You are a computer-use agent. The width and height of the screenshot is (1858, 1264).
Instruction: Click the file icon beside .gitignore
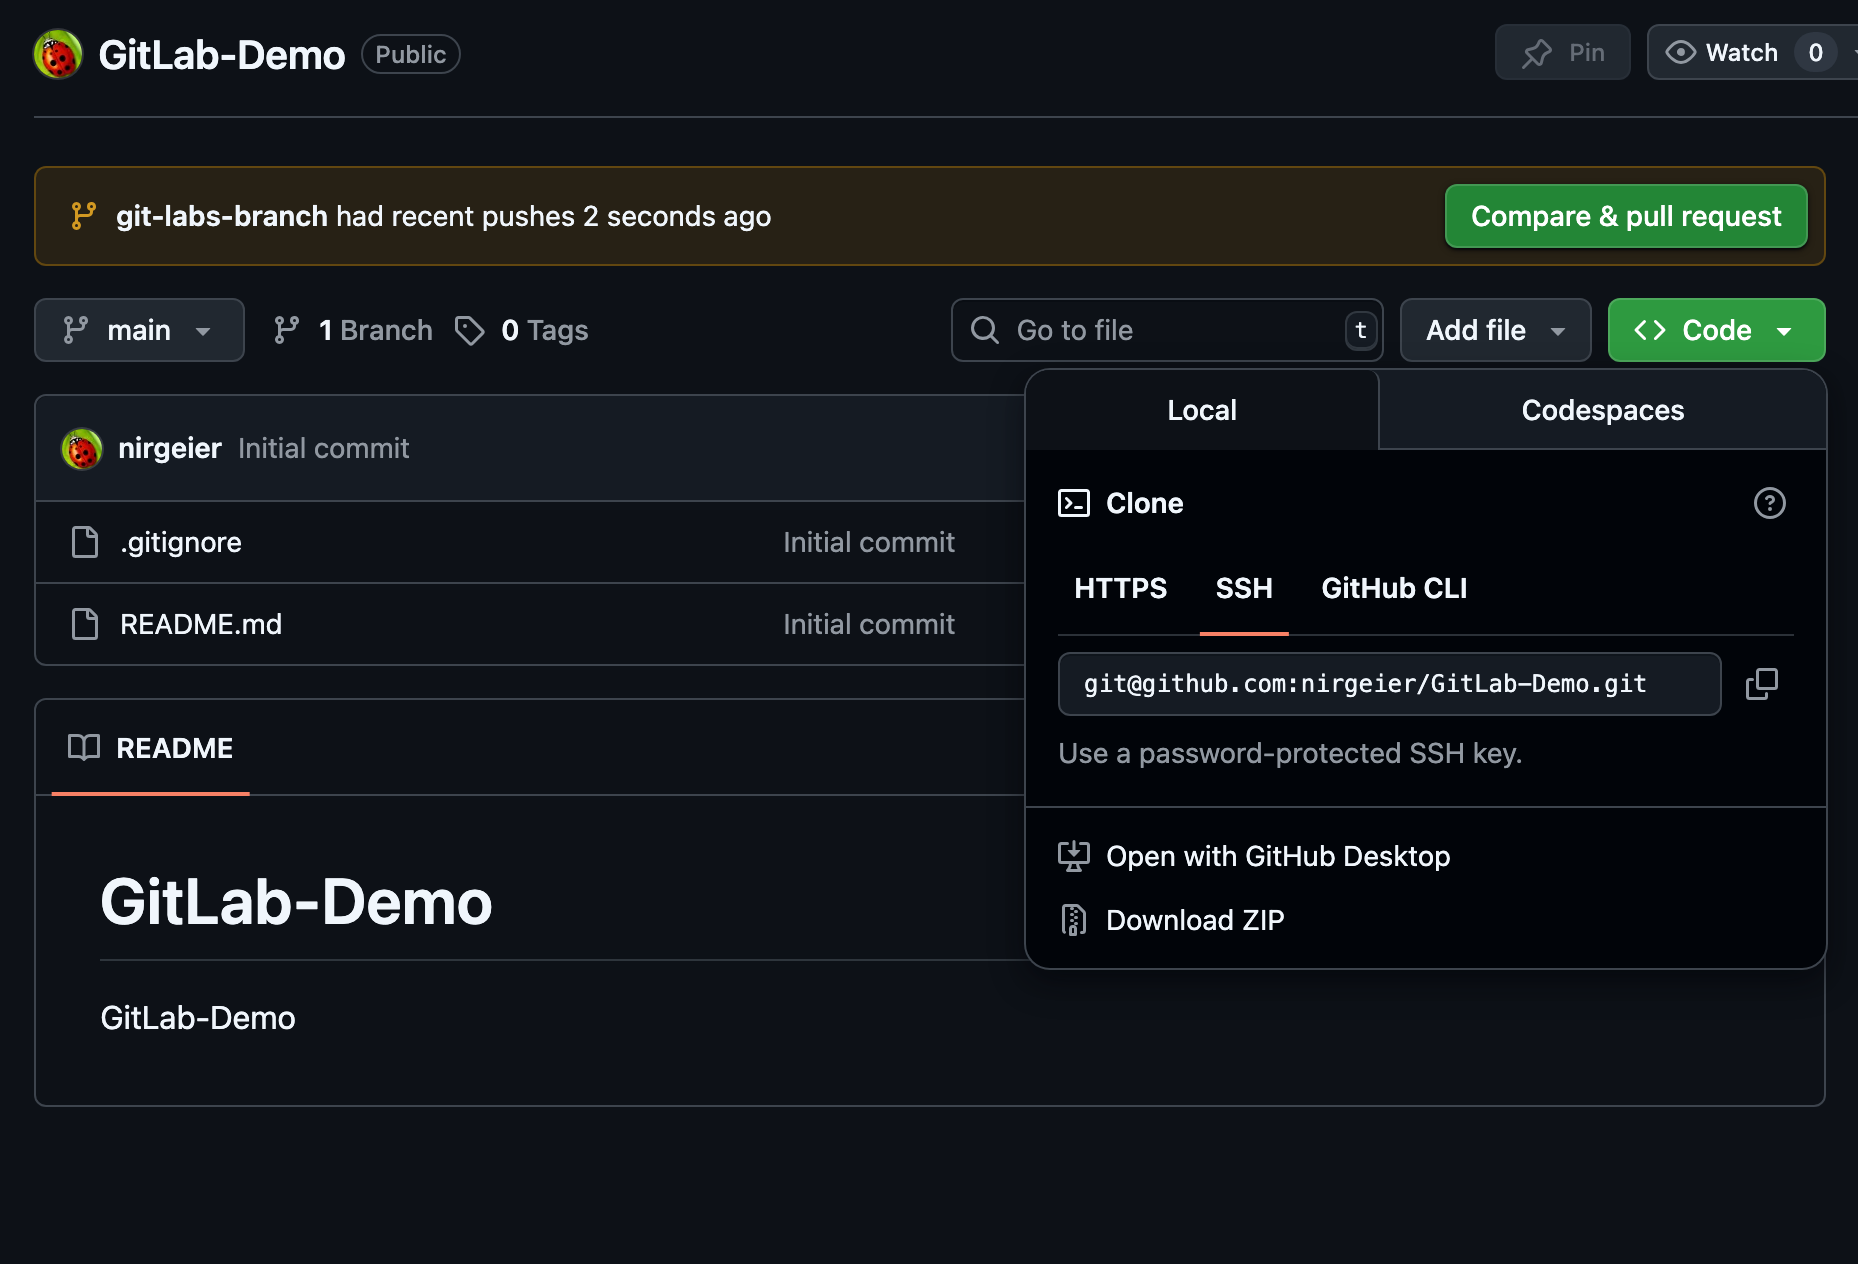coord(85,542)
